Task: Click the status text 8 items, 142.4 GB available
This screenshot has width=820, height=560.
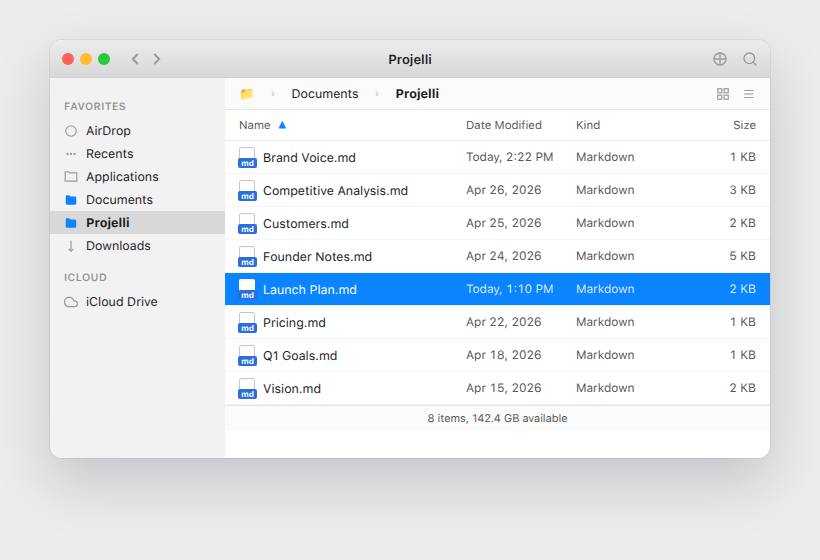Action: click(x=497, y=418)
